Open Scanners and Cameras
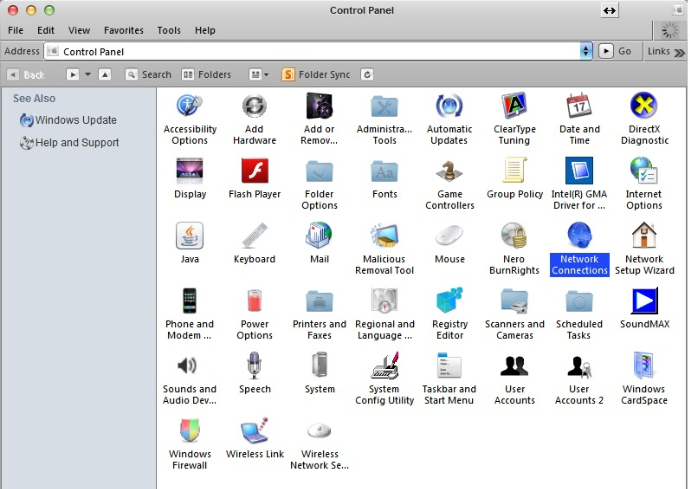The width and height of the screenshot is (690, 489). (514, 314)
